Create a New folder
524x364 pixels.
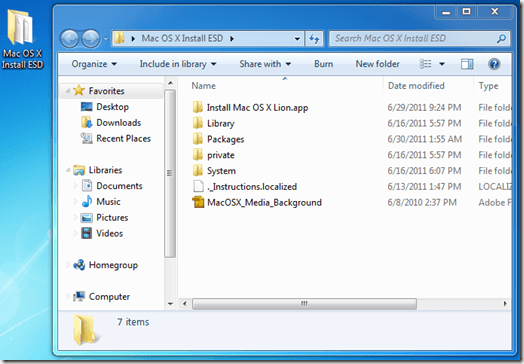click(377, 64)
